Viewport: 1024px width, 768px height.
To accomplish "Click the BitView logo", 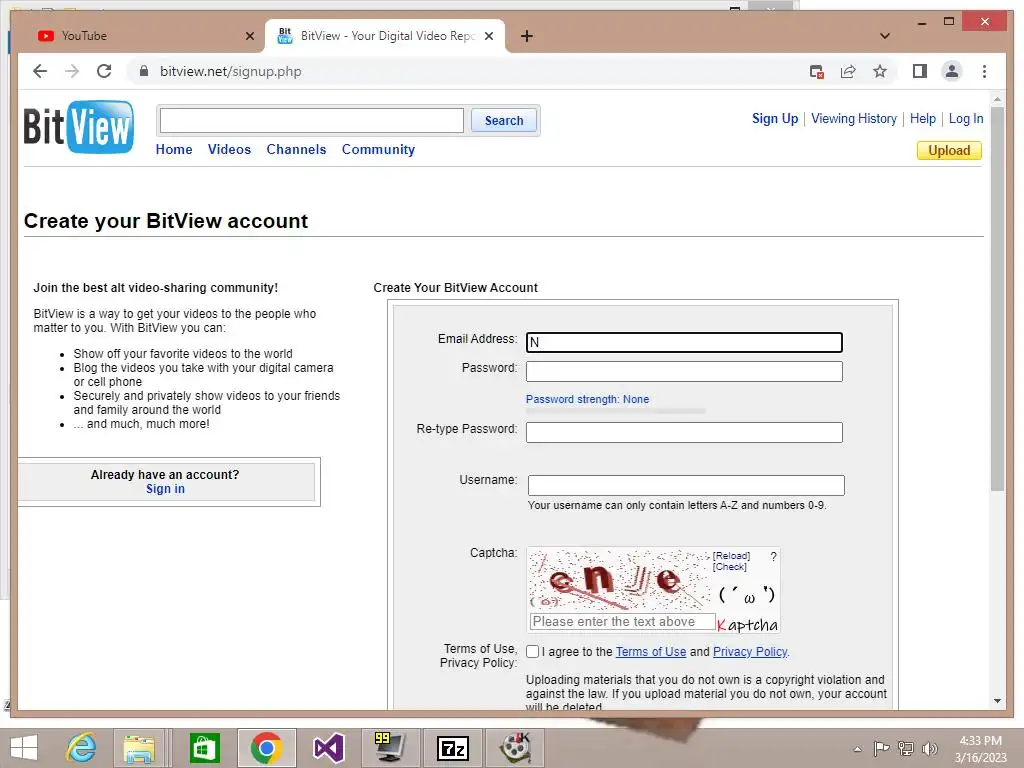I will point(78,127).
